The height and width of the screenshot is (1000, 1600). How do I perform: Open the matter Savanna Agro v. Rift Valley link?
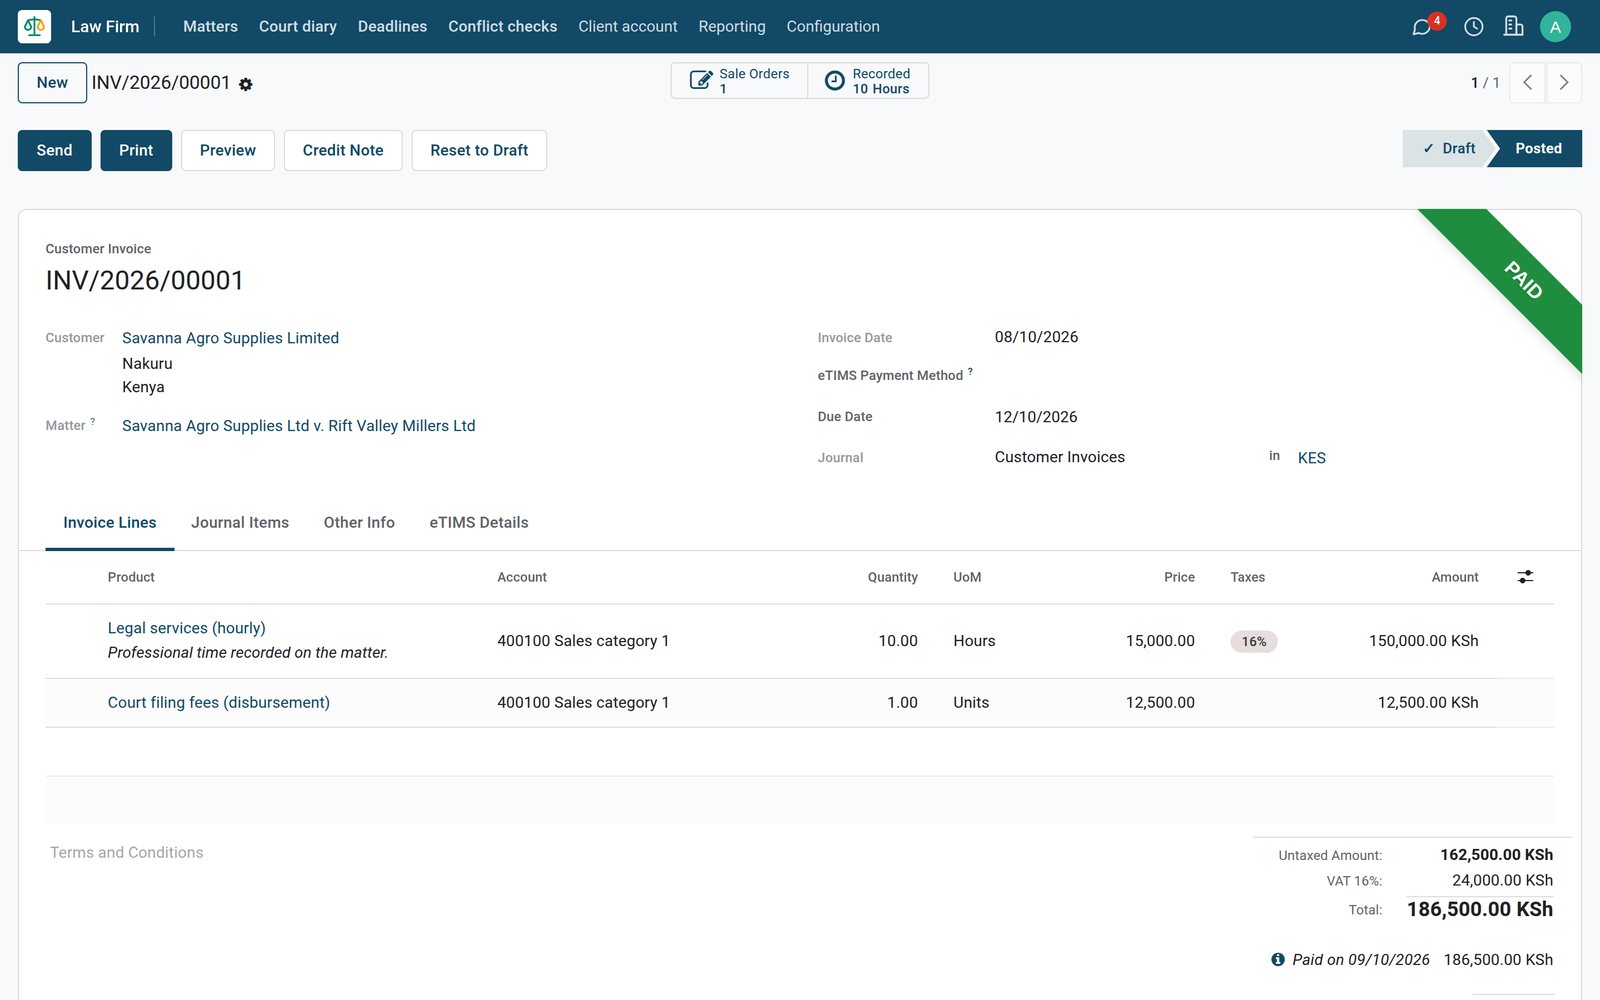tap(298, 426)
